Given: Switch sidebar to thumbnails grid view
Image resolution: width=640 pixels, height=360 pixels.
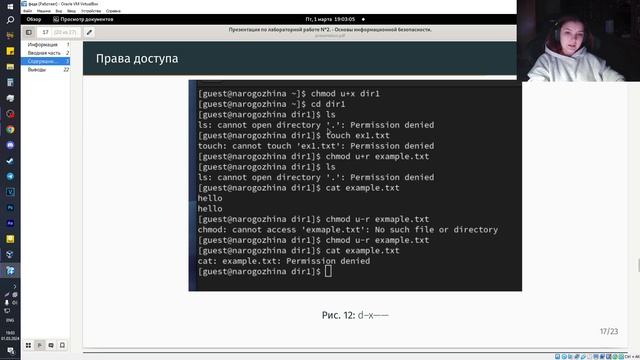Looking at the screenshot, I should [x=28, y=345].
